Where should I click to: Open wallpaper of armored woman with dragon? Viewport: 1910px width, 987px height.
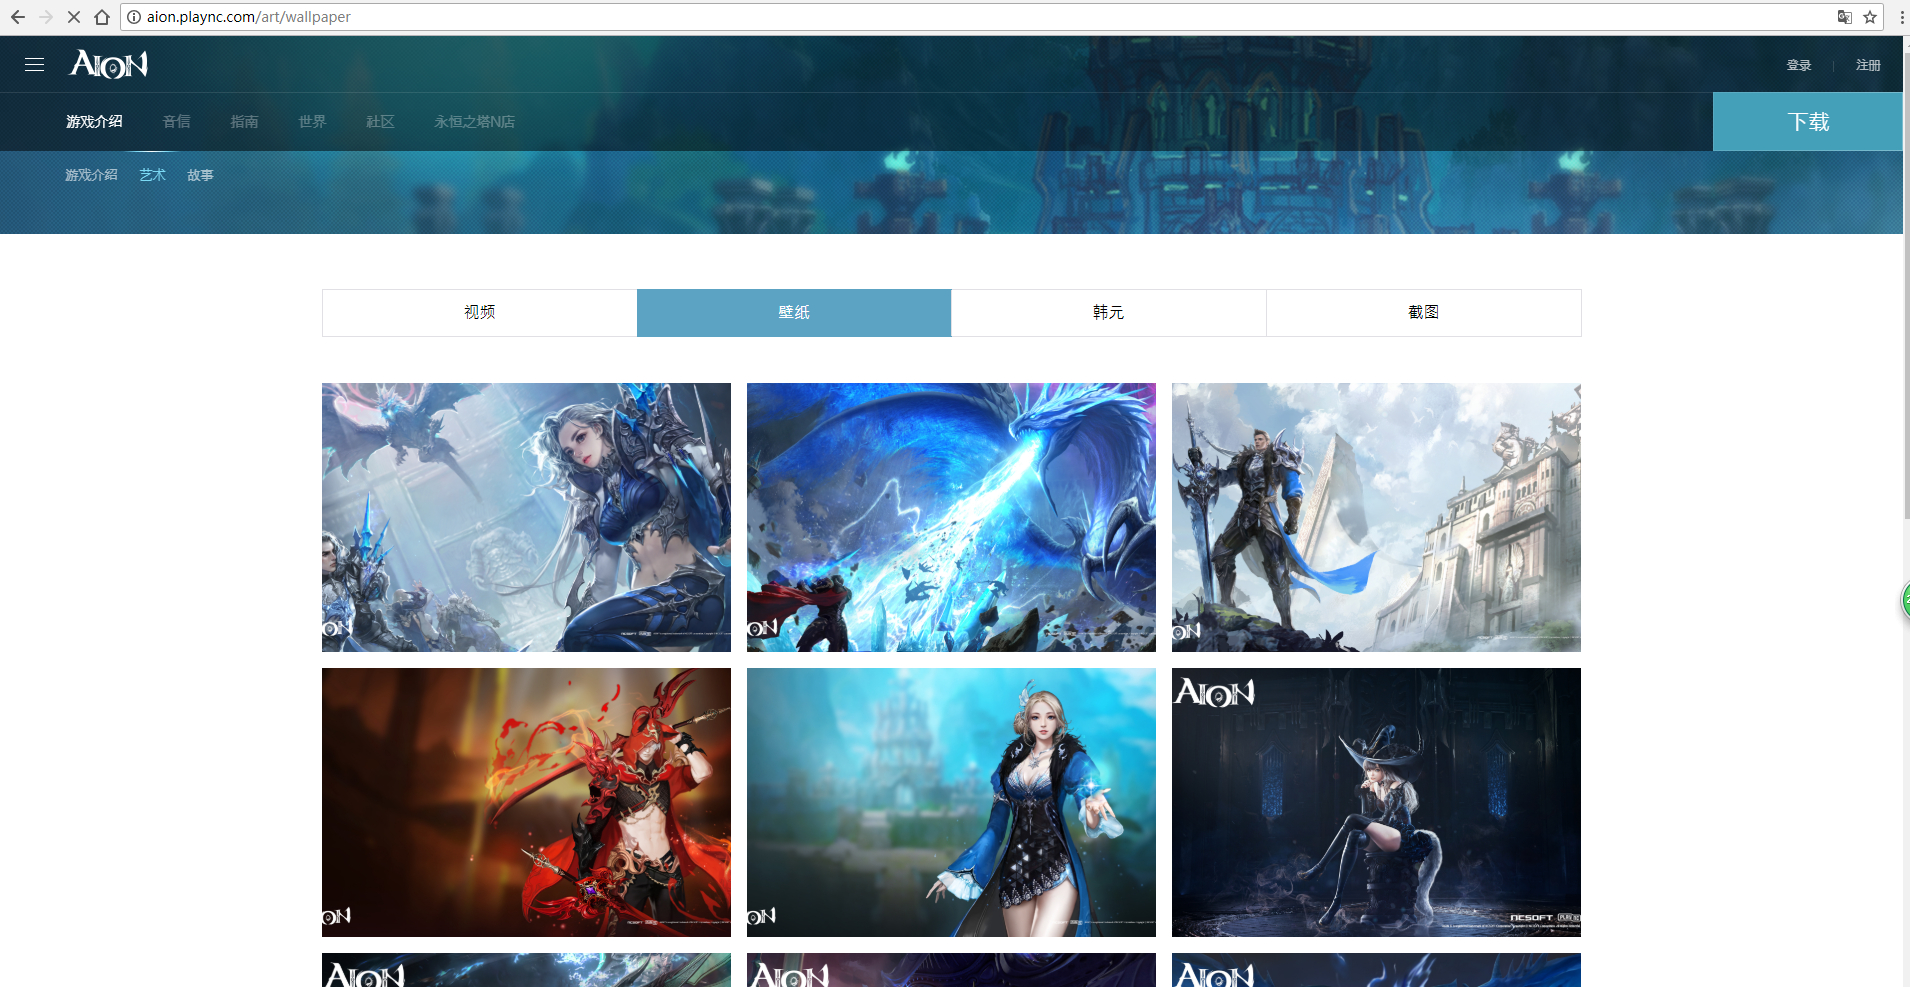click(526, 517)
